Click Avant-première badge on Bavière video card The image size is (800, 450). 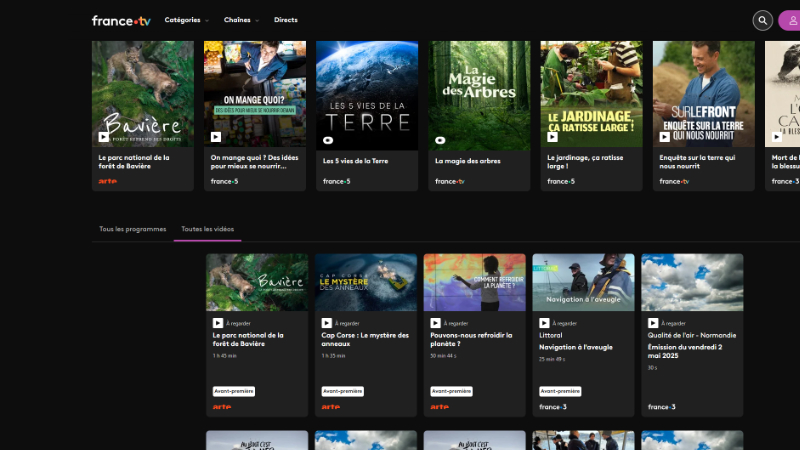(232, 391)
